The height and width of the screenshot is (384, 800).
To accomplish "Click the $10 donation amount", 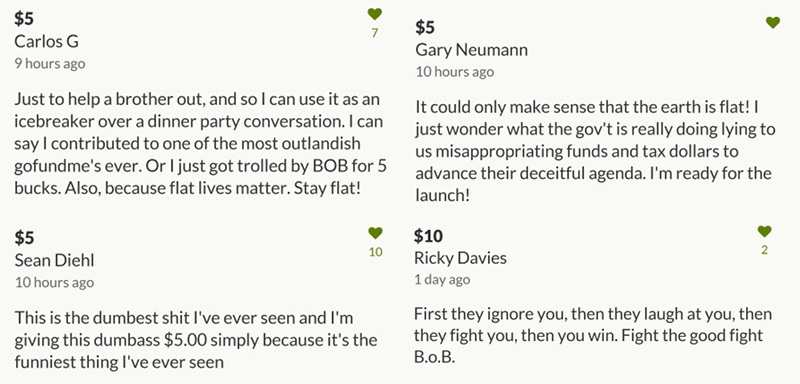I will [428, 236].
